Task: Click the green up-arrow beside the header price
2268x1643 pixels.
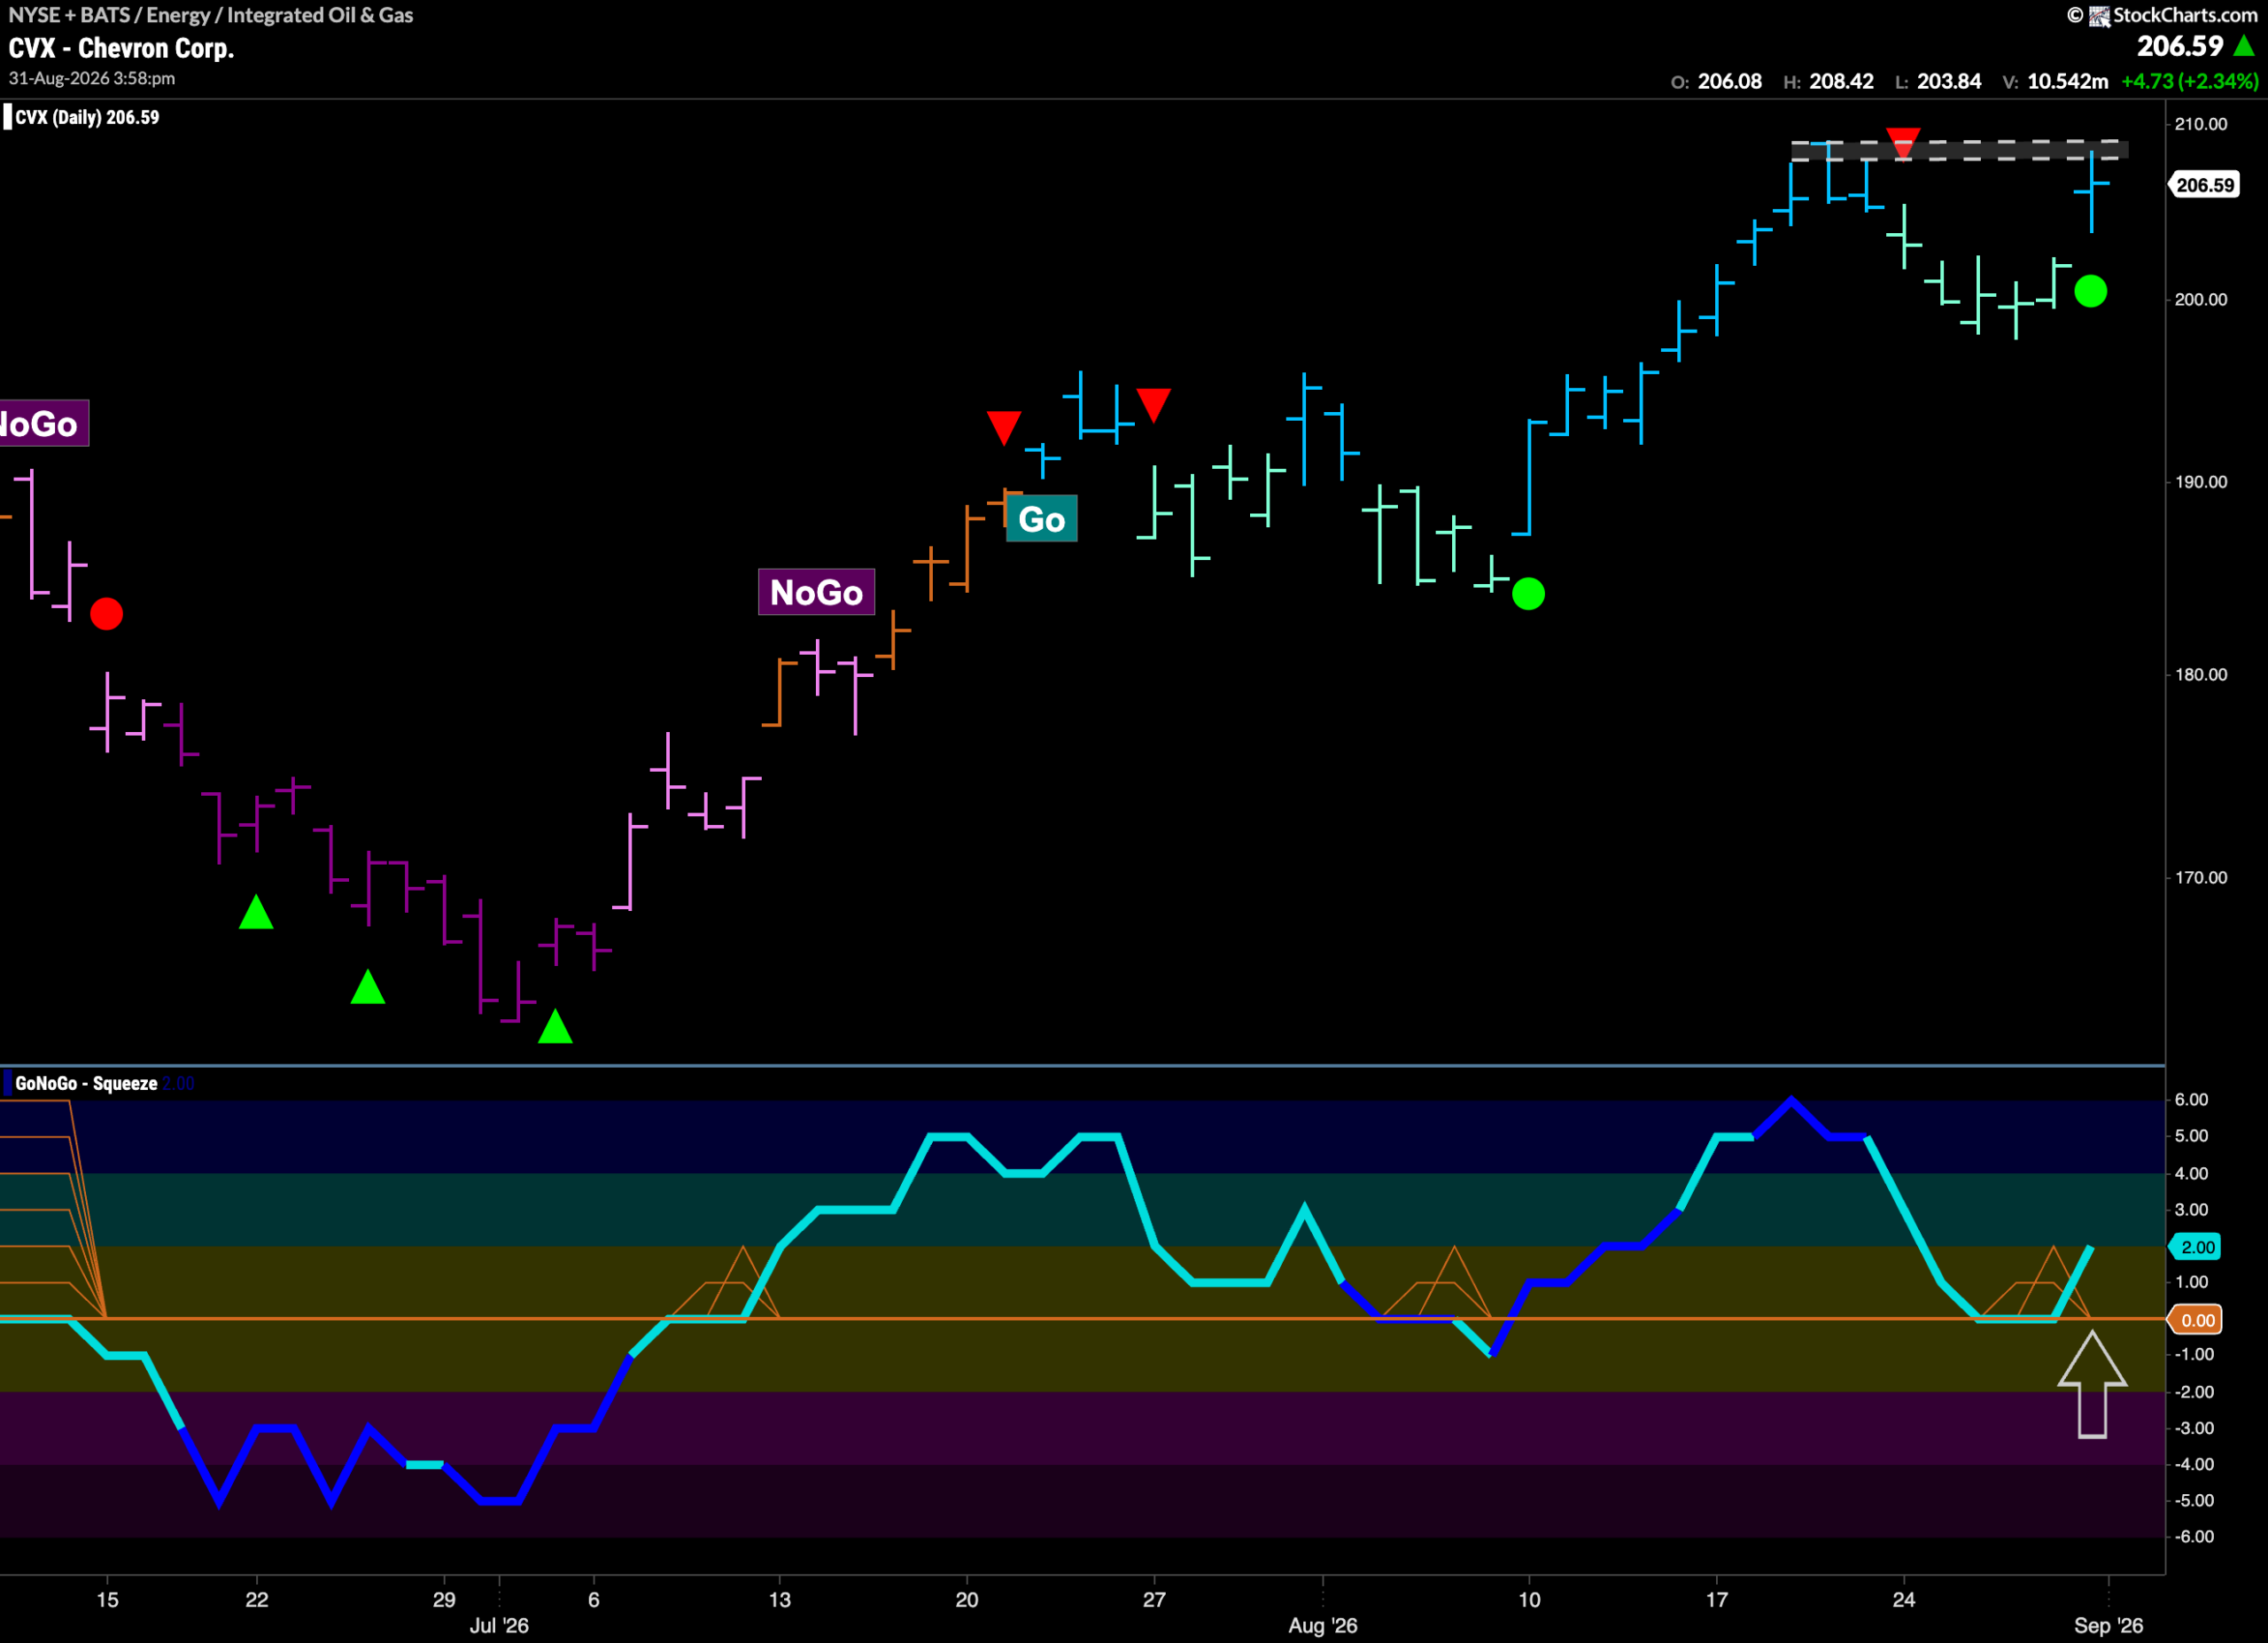Action: tap(2243, 46)
